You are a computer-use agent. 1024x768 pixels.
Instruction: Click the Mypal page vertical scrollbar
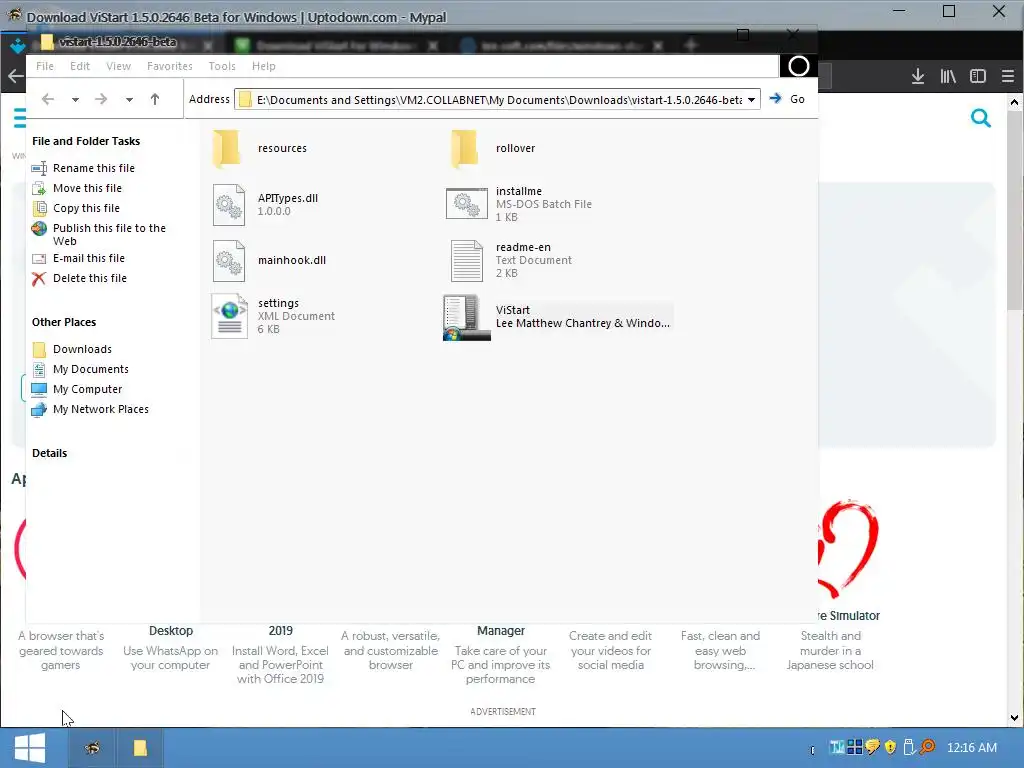pyautogui.click(x=1014, y=409)
